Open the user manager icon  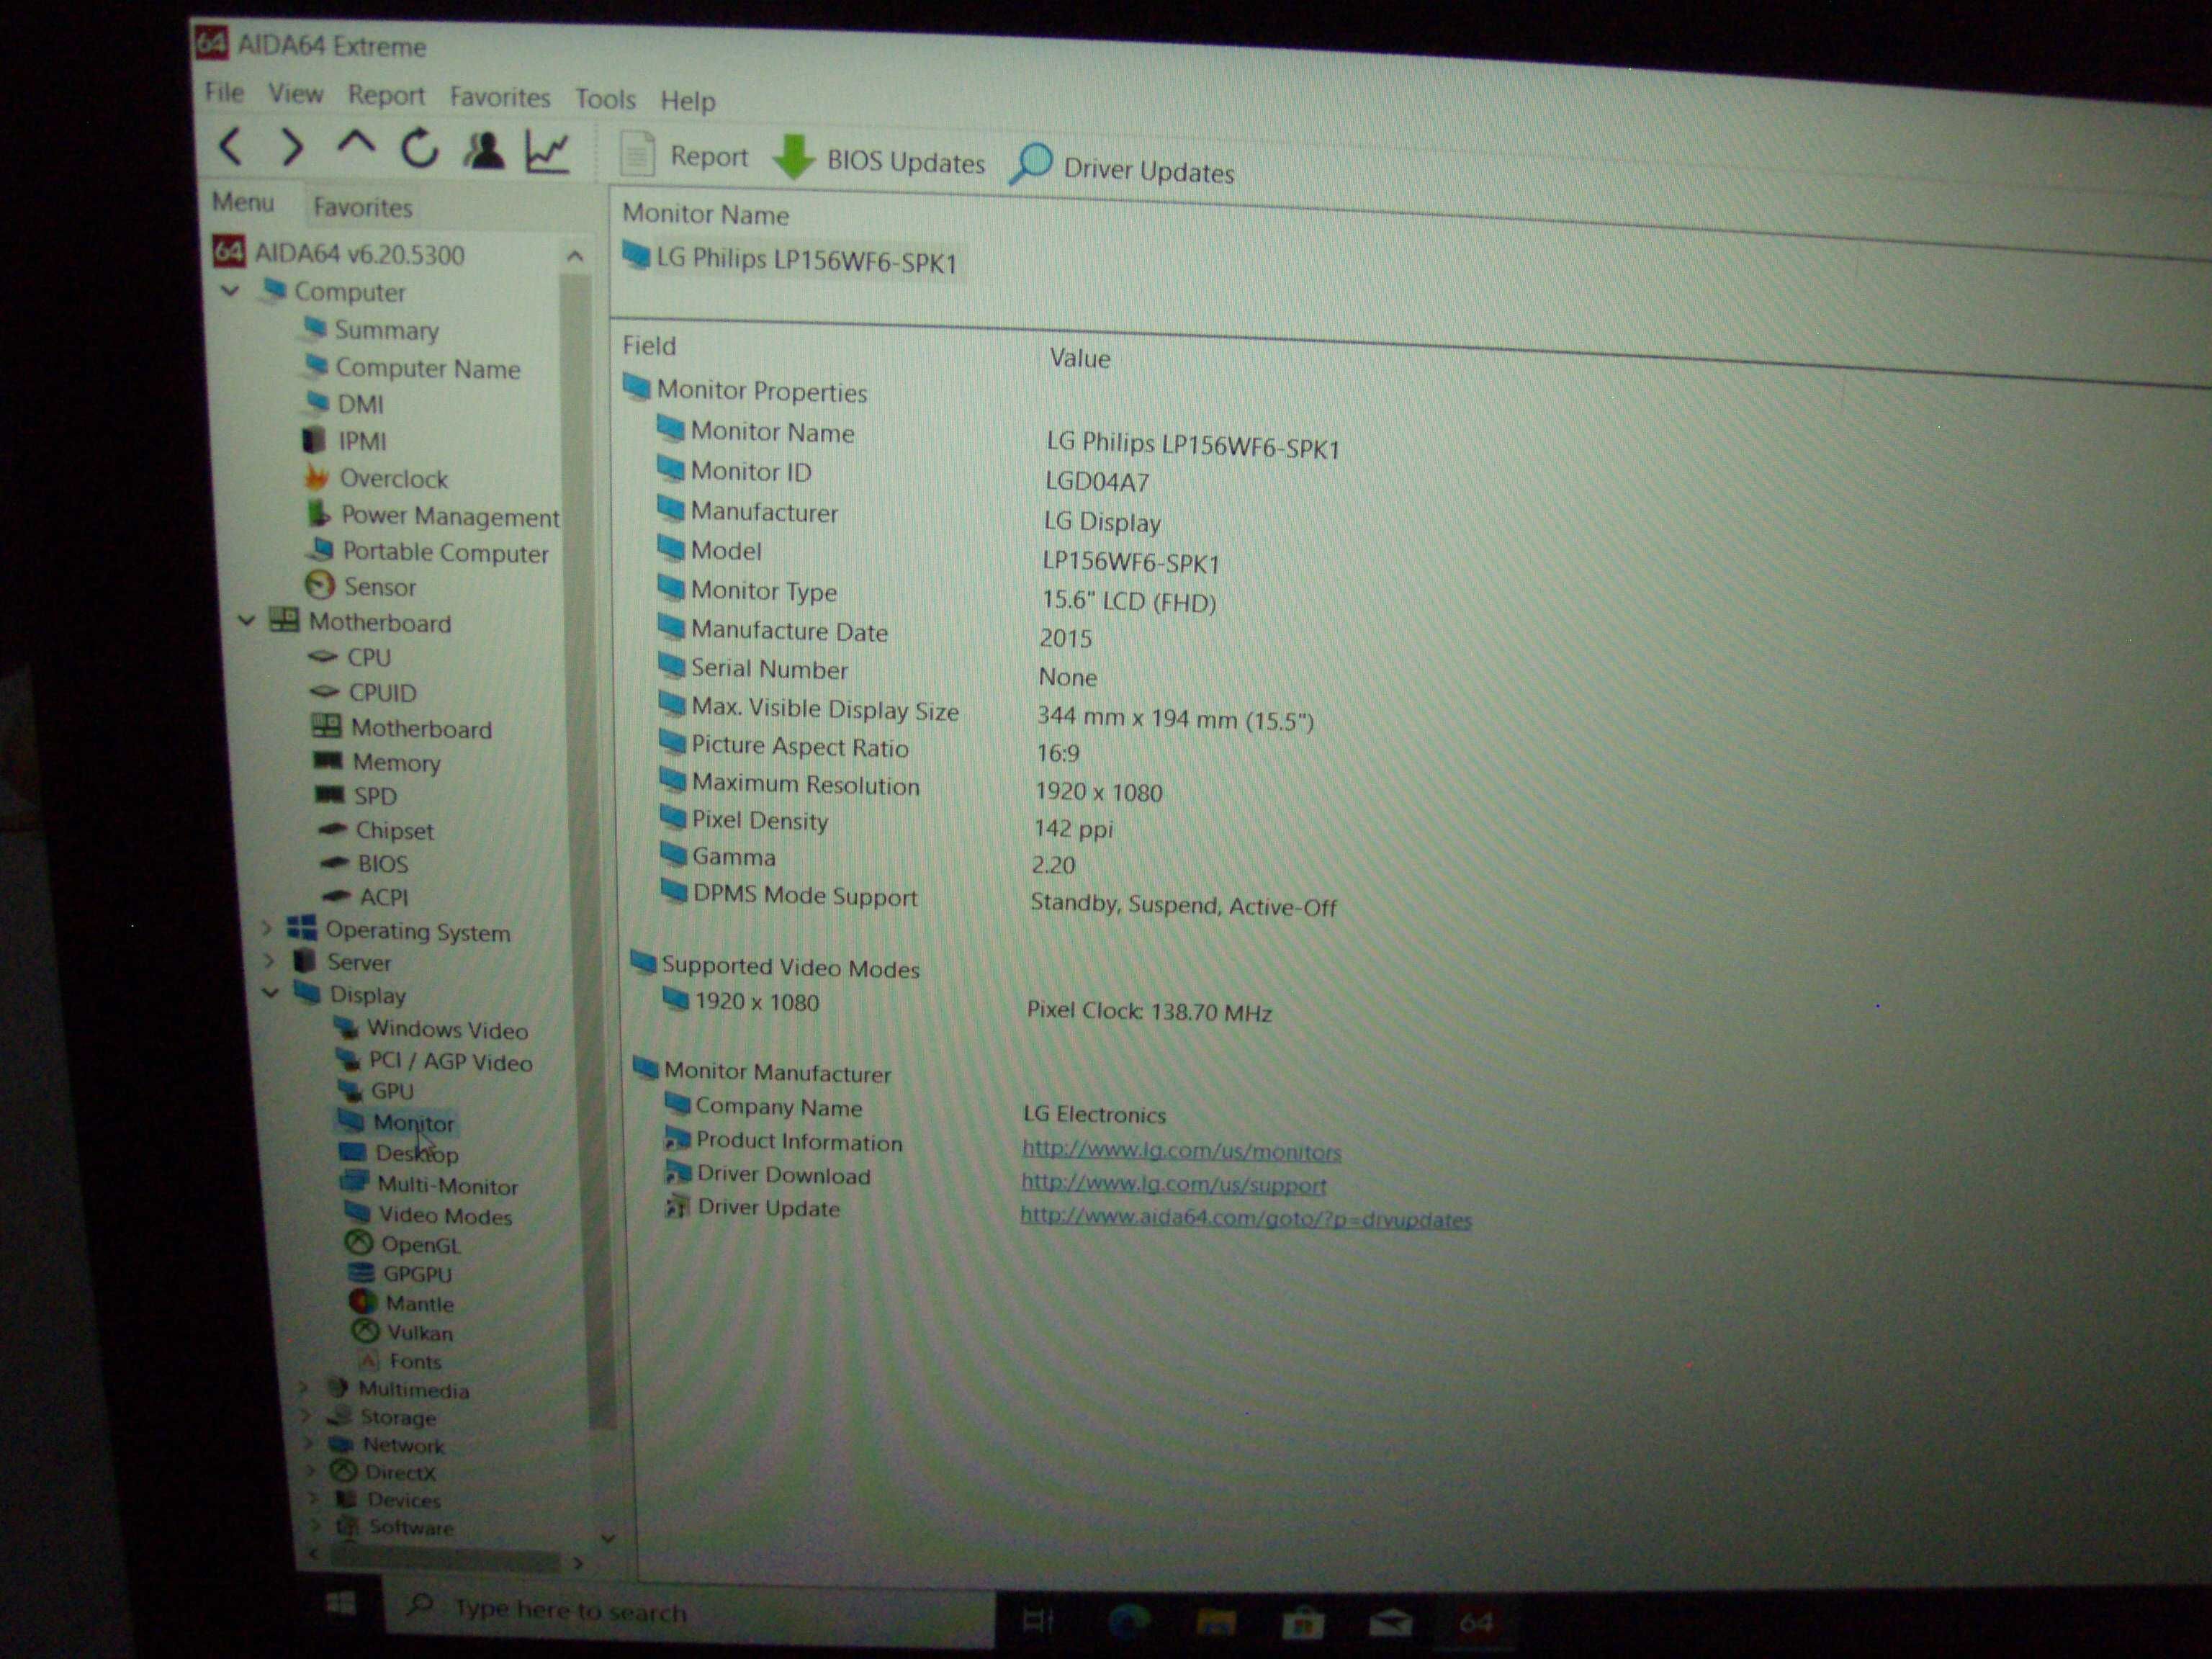485,151
